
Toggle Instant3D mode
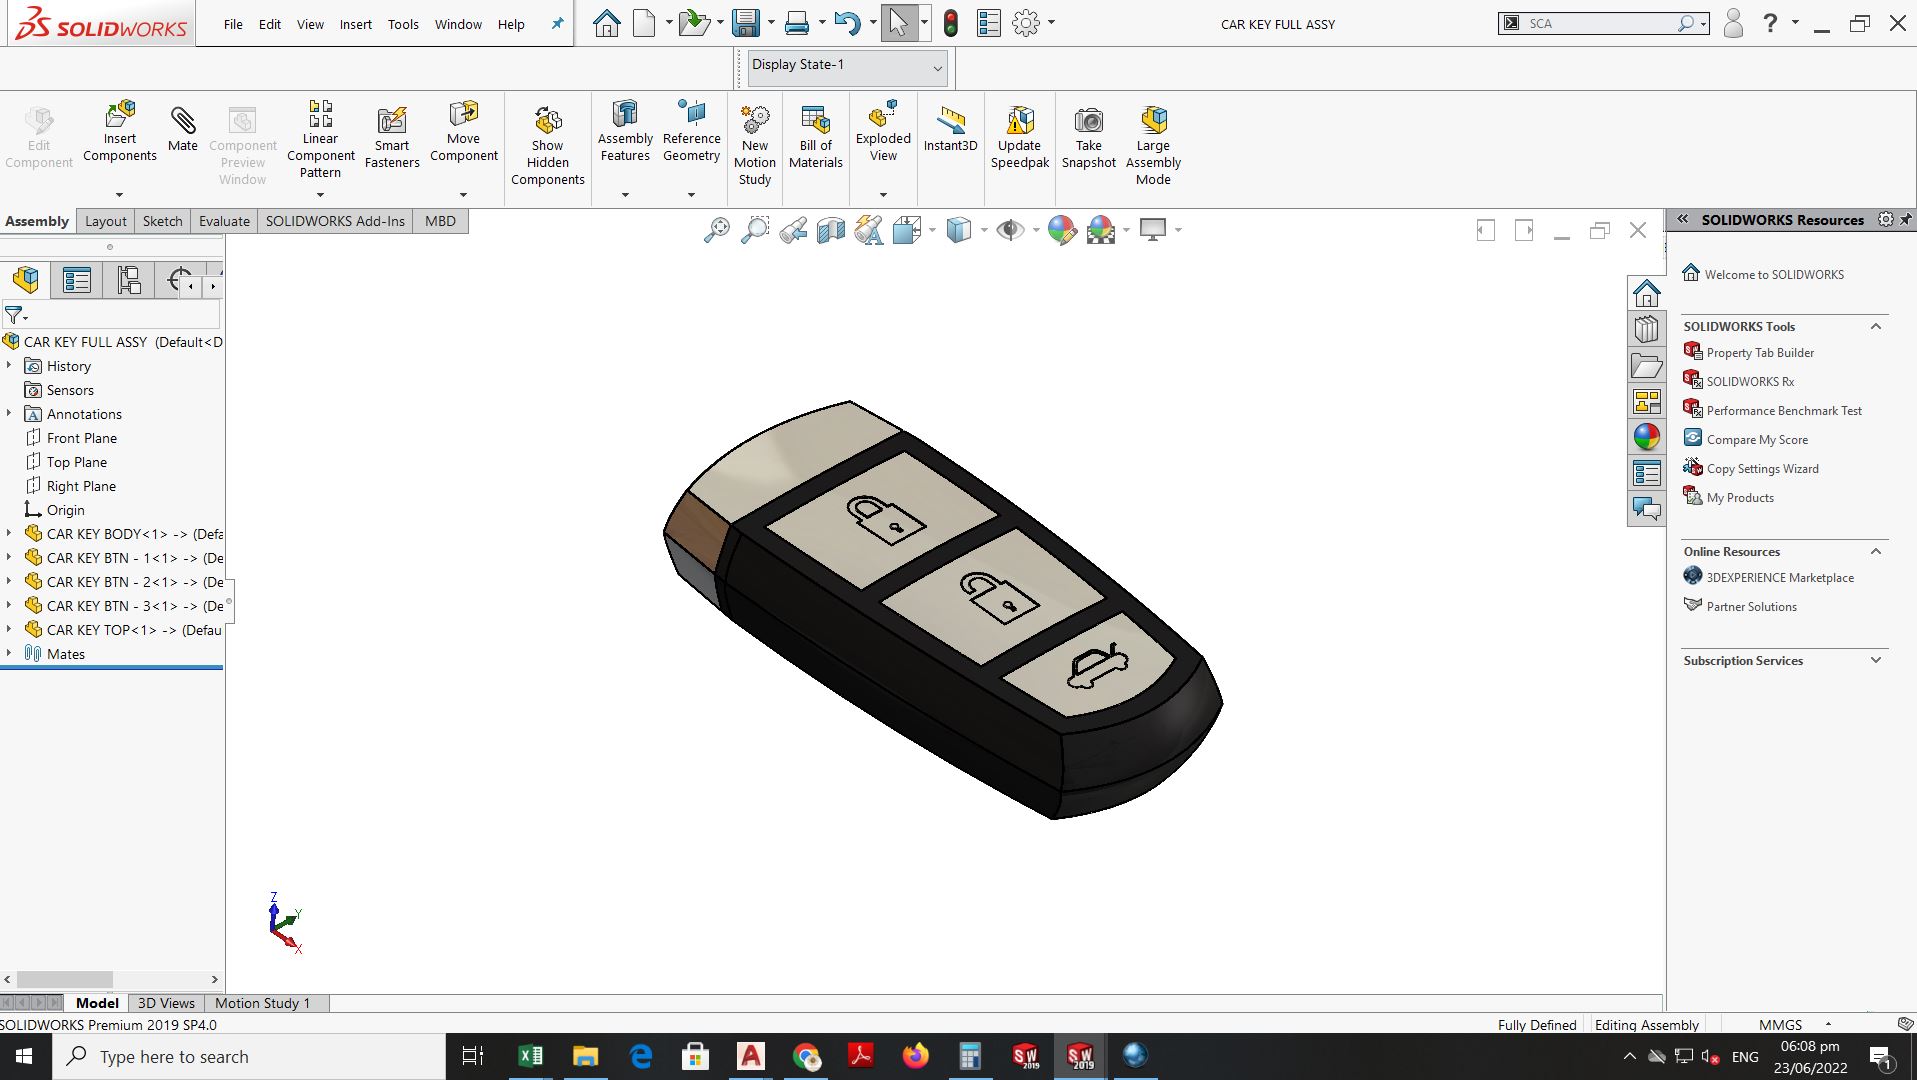click(950, 130)
